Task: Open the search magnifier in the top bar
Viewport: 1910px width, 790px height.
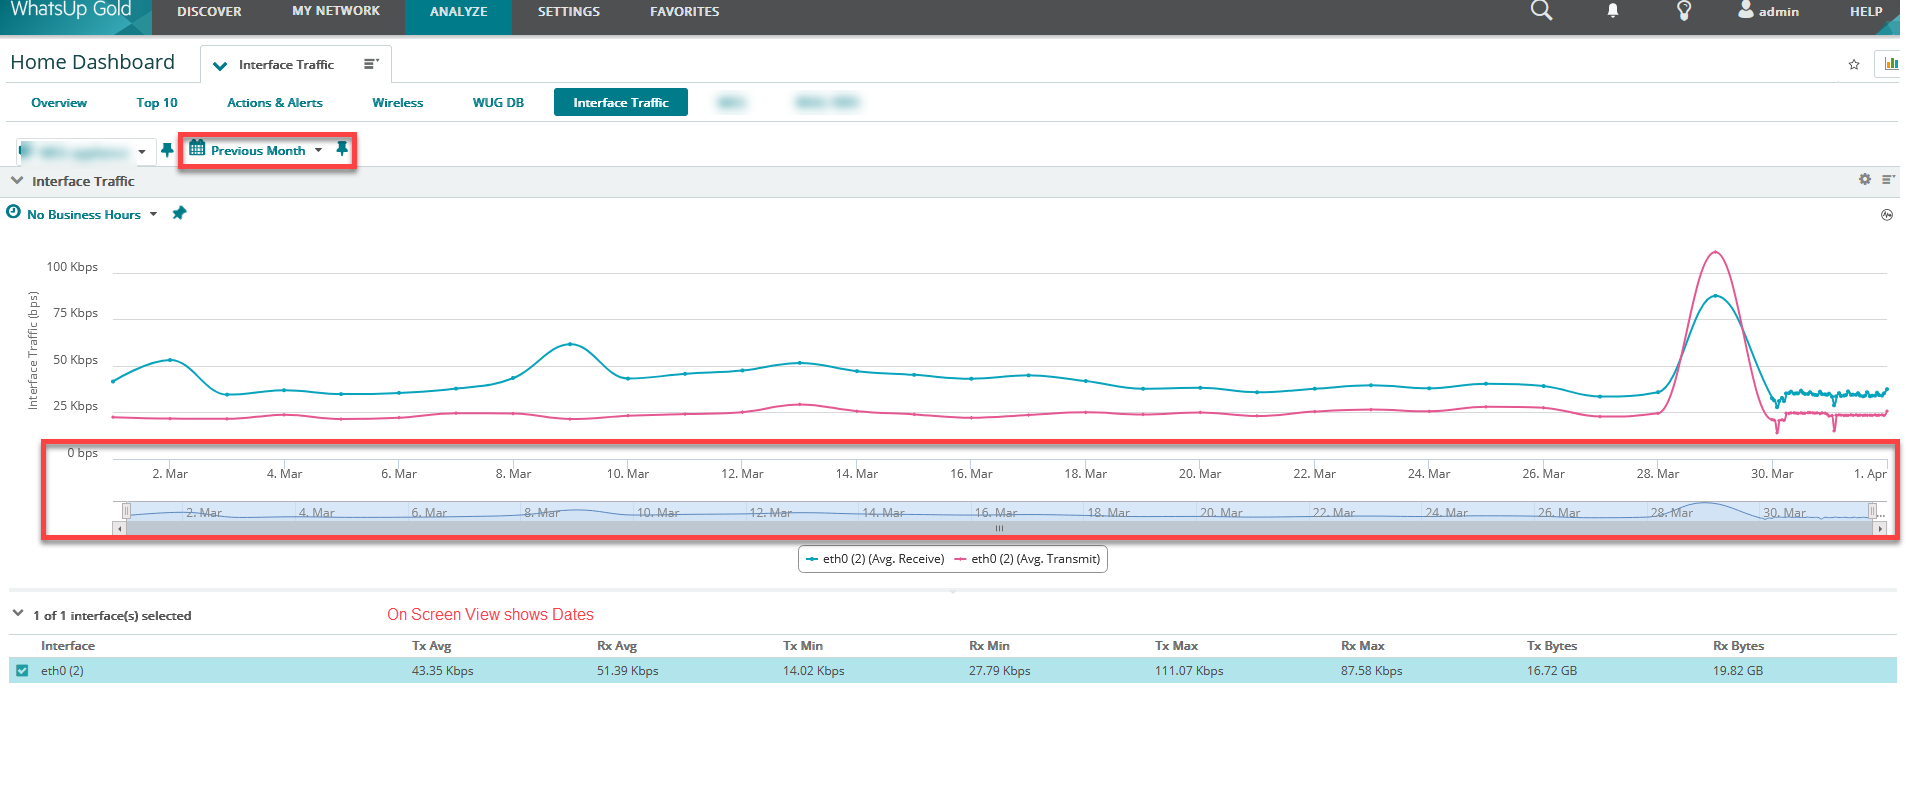Action: (x=1541, y=11)
